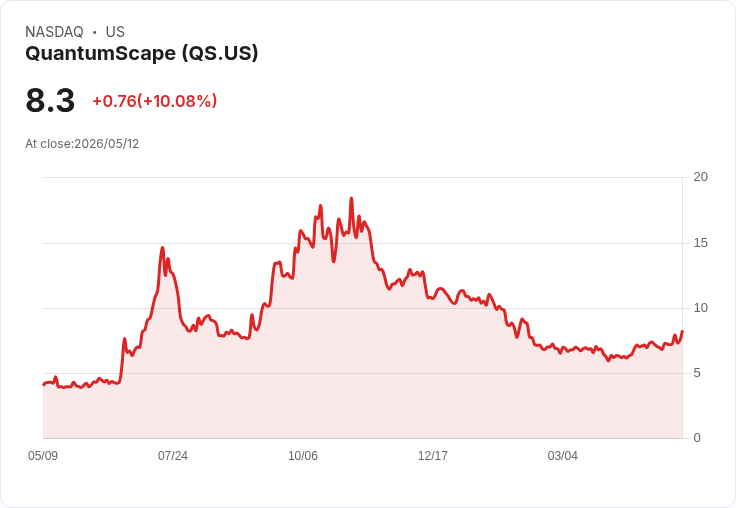Click the 10 value on the y-axis
736x508 pixels.
pyautogui.click(x=700, y=308)
